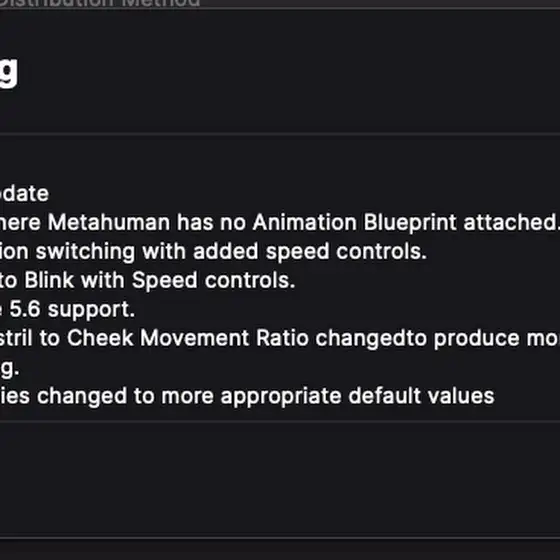Click the word 'changedto' in the changelog

tap(371, 339)
